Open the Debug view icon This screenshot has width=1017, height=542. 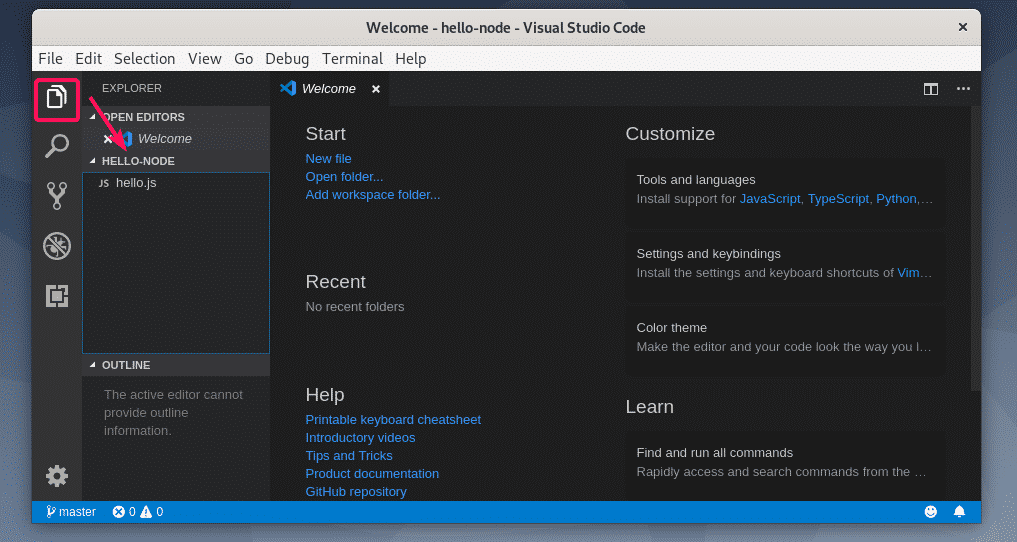coord(57,246)
